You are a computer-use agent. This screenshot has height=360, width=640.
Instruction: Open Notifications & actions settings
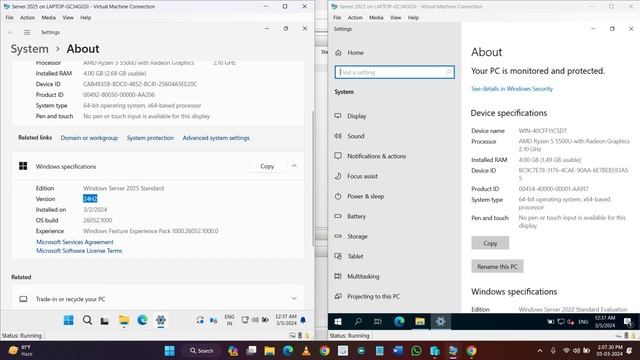(x=376, y=156)
